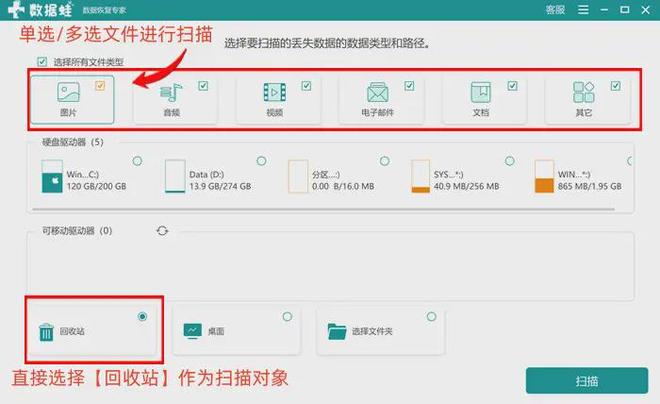Click the 数据蛙 app logo
Image resolution: width=660 pixels, height=404 pixels.
click(40, 10)
